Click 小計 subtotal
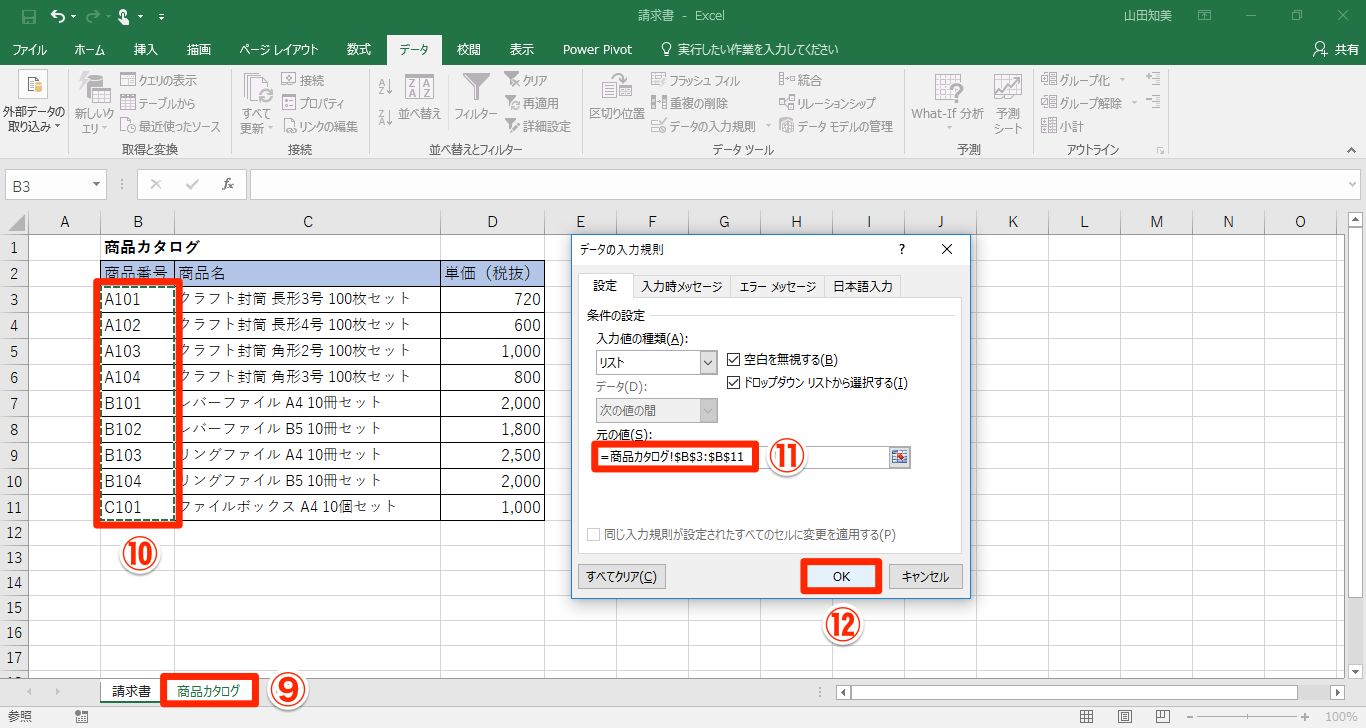 1063,126
